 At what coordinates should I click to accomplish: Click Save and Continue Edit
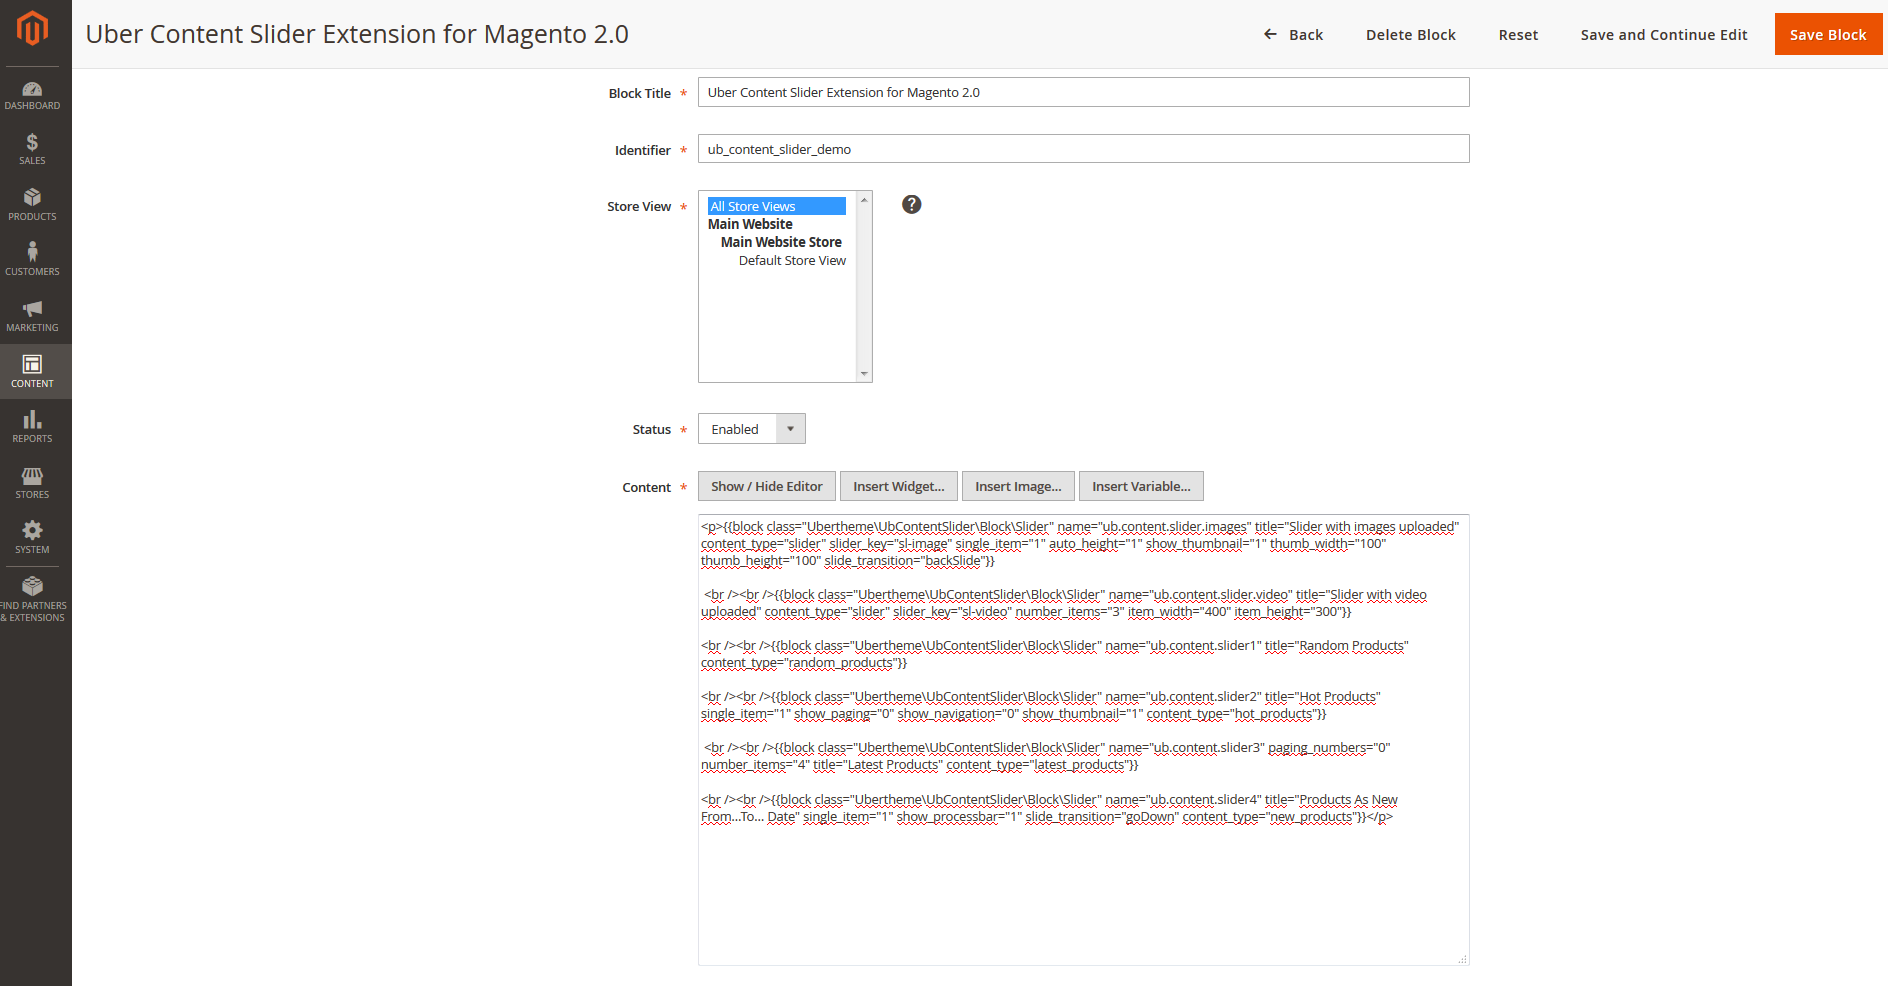point(1664,34)
